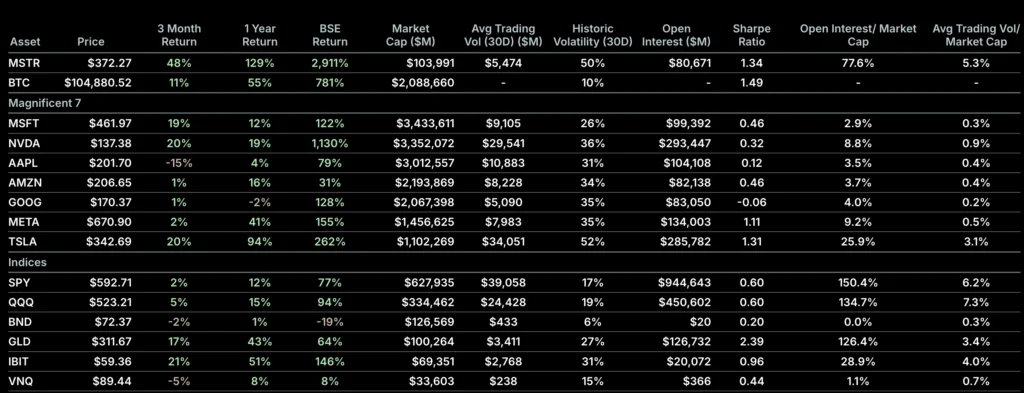Image resolution: width=1024 pixels, height=393 pixels.
Task: Select the BTC price $104,880.52 cell
Action: click(98, 83)
